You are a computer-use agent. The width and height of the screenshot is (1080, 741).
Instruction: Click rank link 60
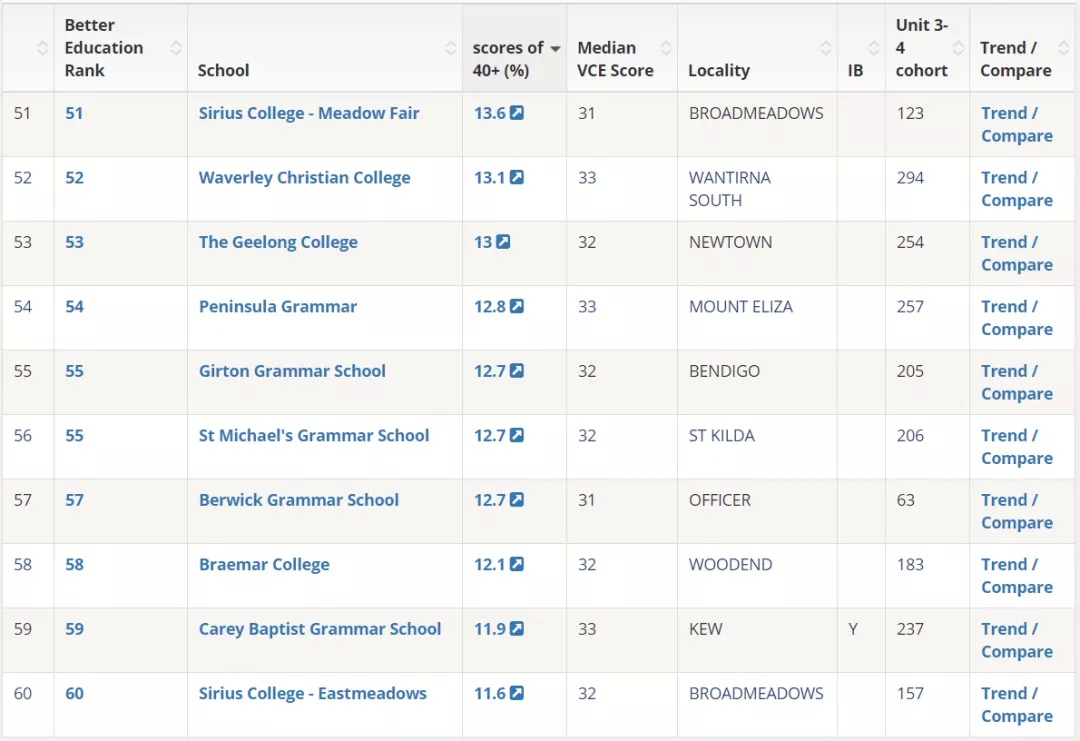[x=74, y=693]
